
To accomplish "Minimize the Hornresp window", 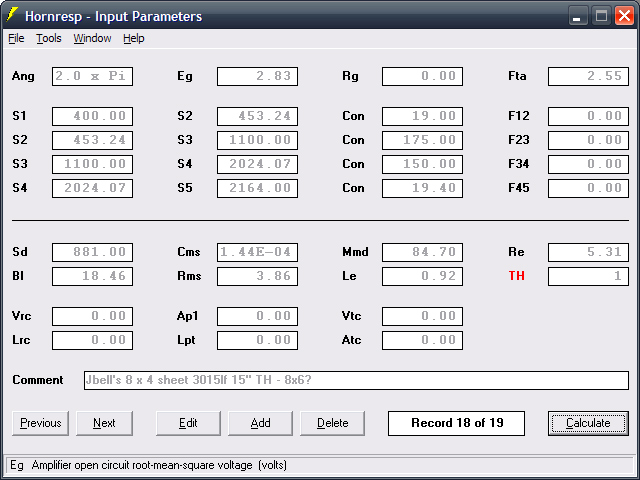I will (x=578, y=16).
